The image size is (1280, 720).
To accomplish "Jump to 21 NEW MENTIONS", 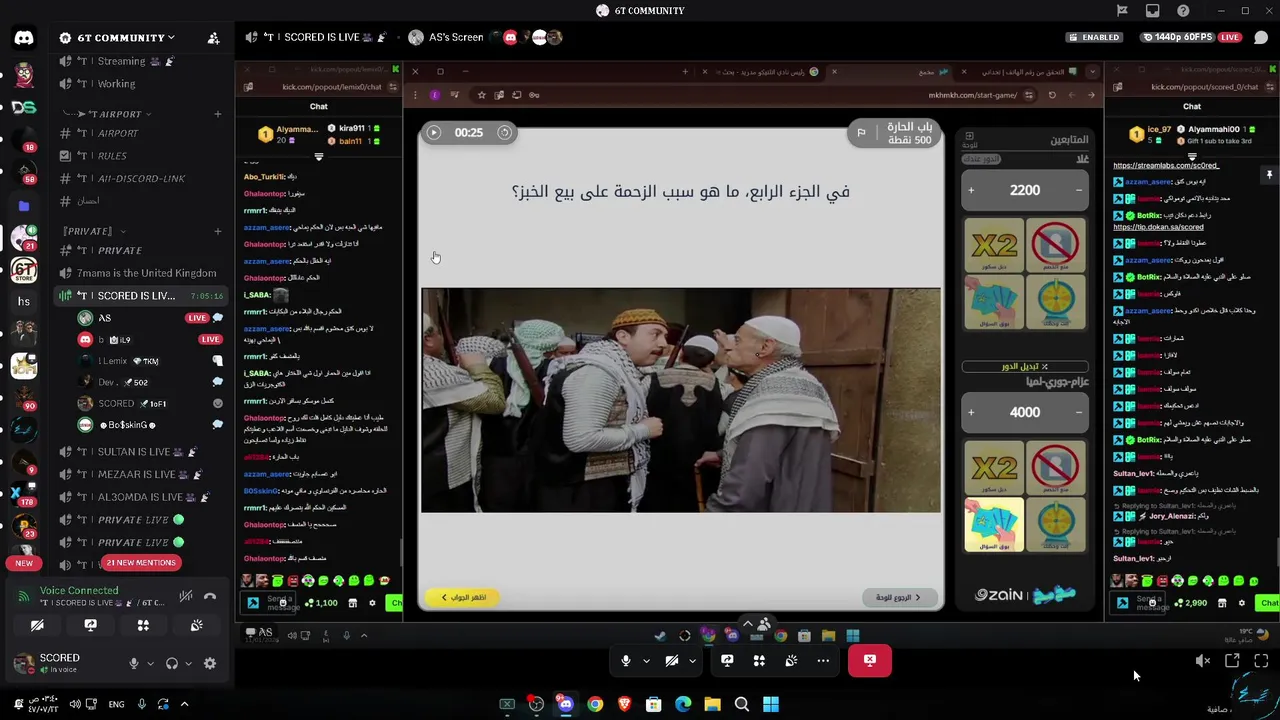I will (x=140, y=562).
